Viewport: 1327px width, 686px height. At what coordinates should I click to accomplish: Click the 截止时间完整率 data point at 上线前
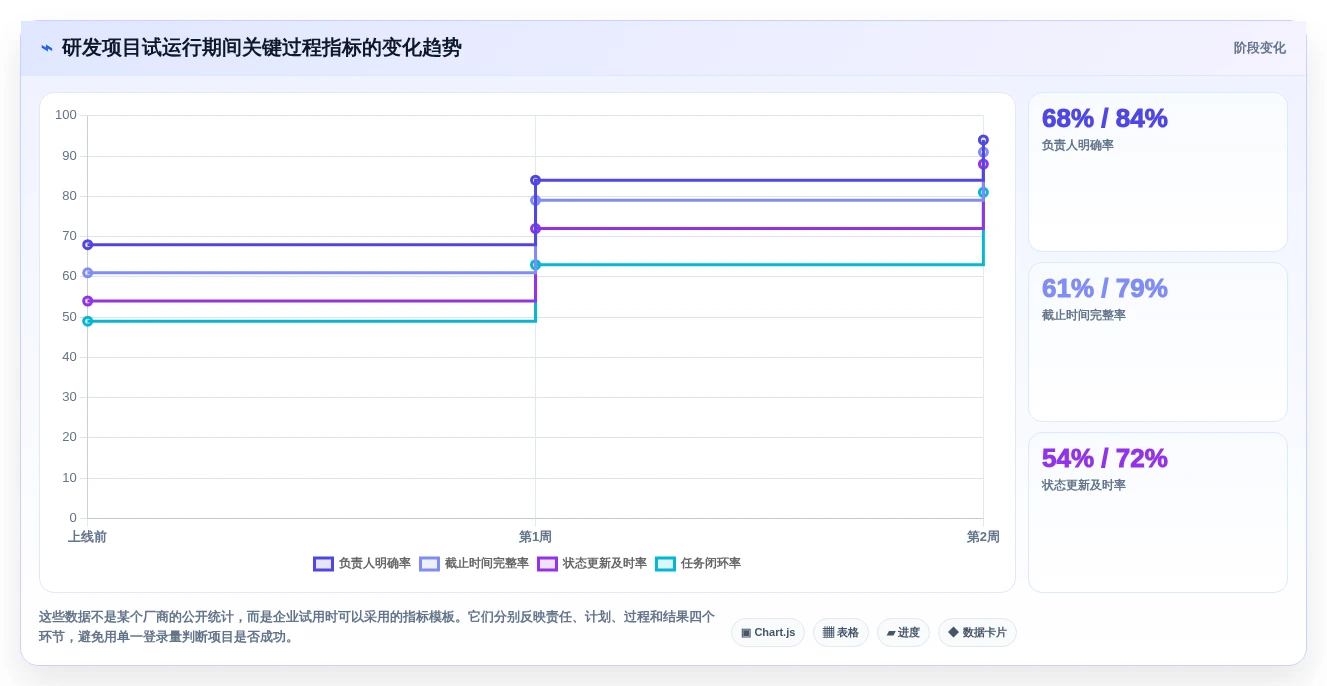[87, 272]
